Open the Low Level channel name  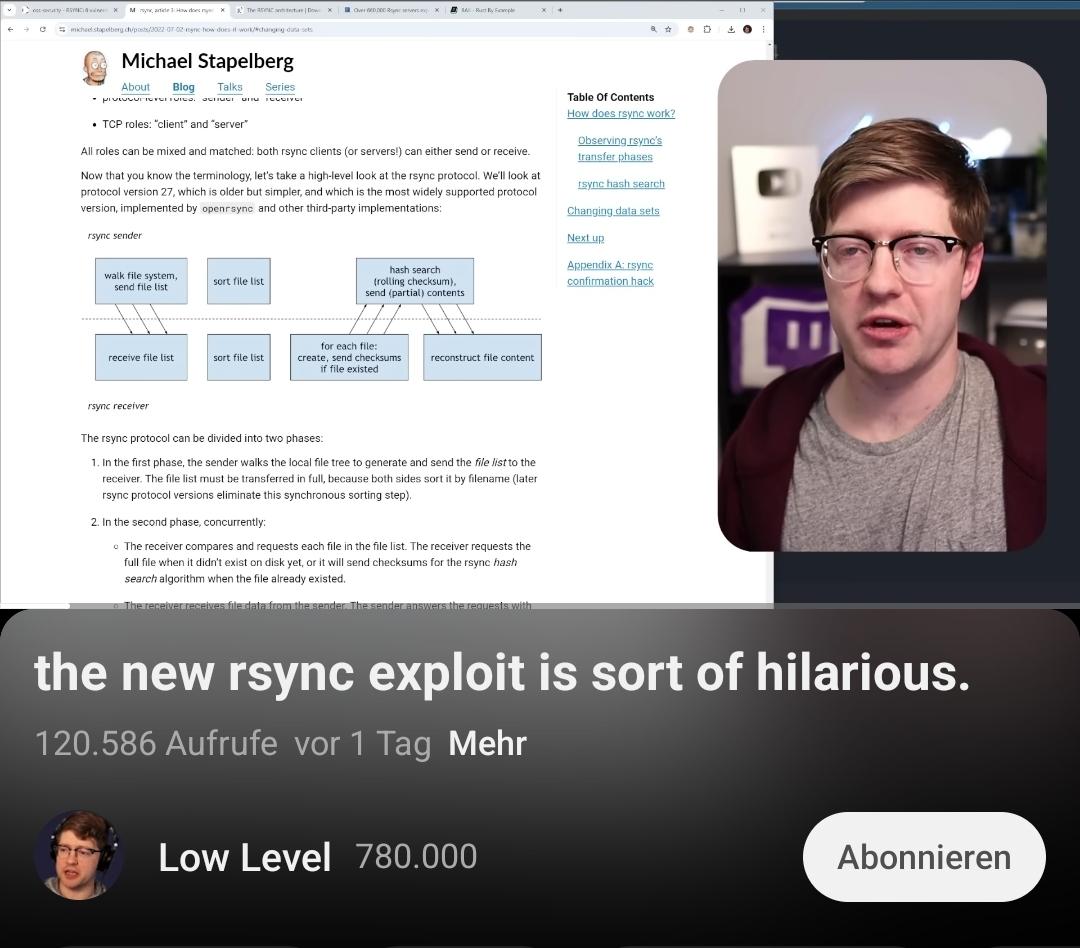tap(245, 857)
